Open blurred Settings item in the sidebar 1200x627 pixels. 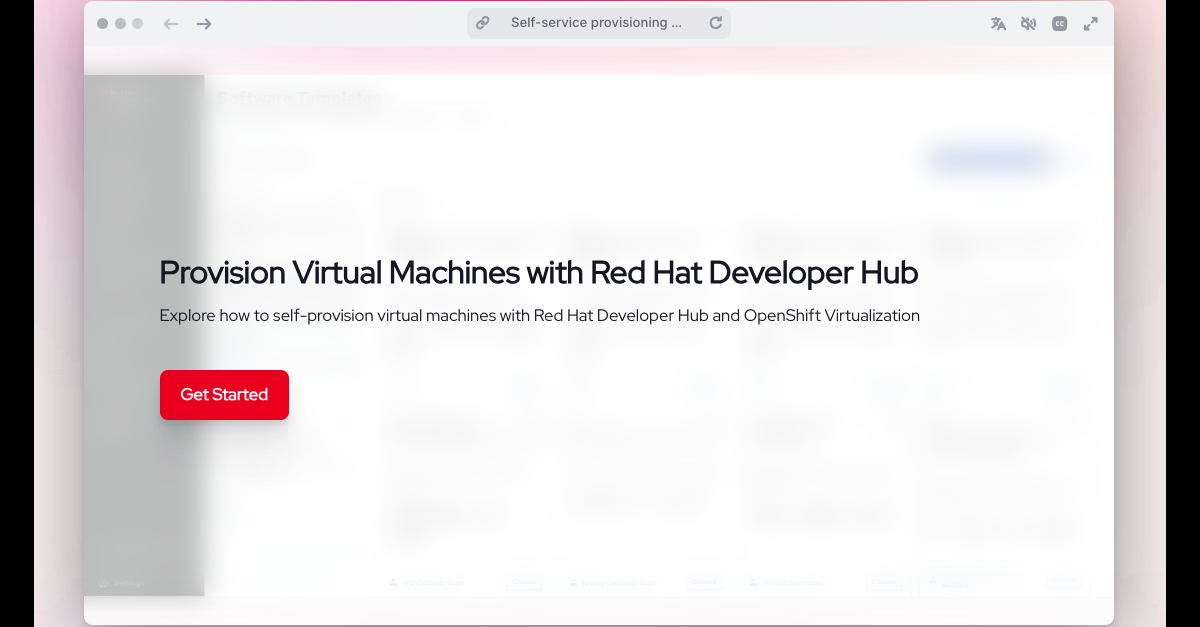pos(127,583)
